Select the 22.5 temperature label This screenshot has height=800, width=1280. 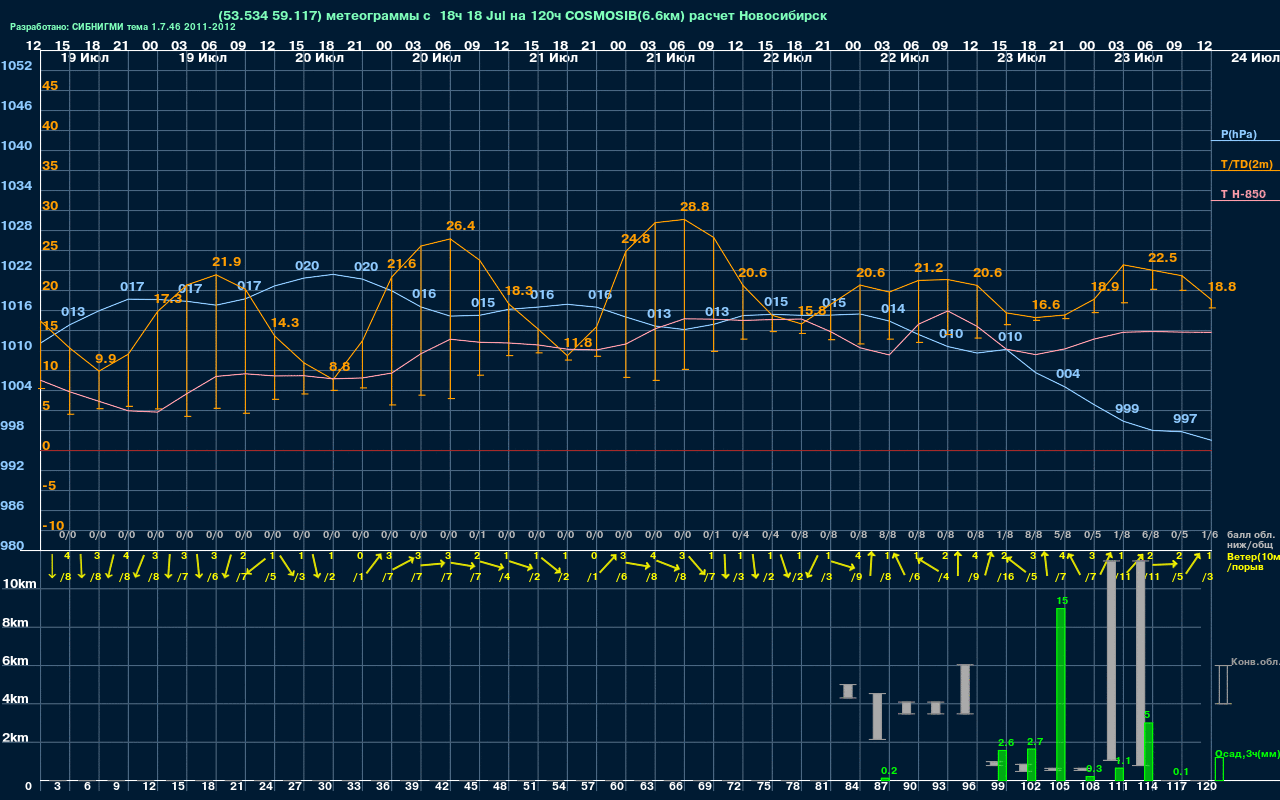[x=1162, y=257]
